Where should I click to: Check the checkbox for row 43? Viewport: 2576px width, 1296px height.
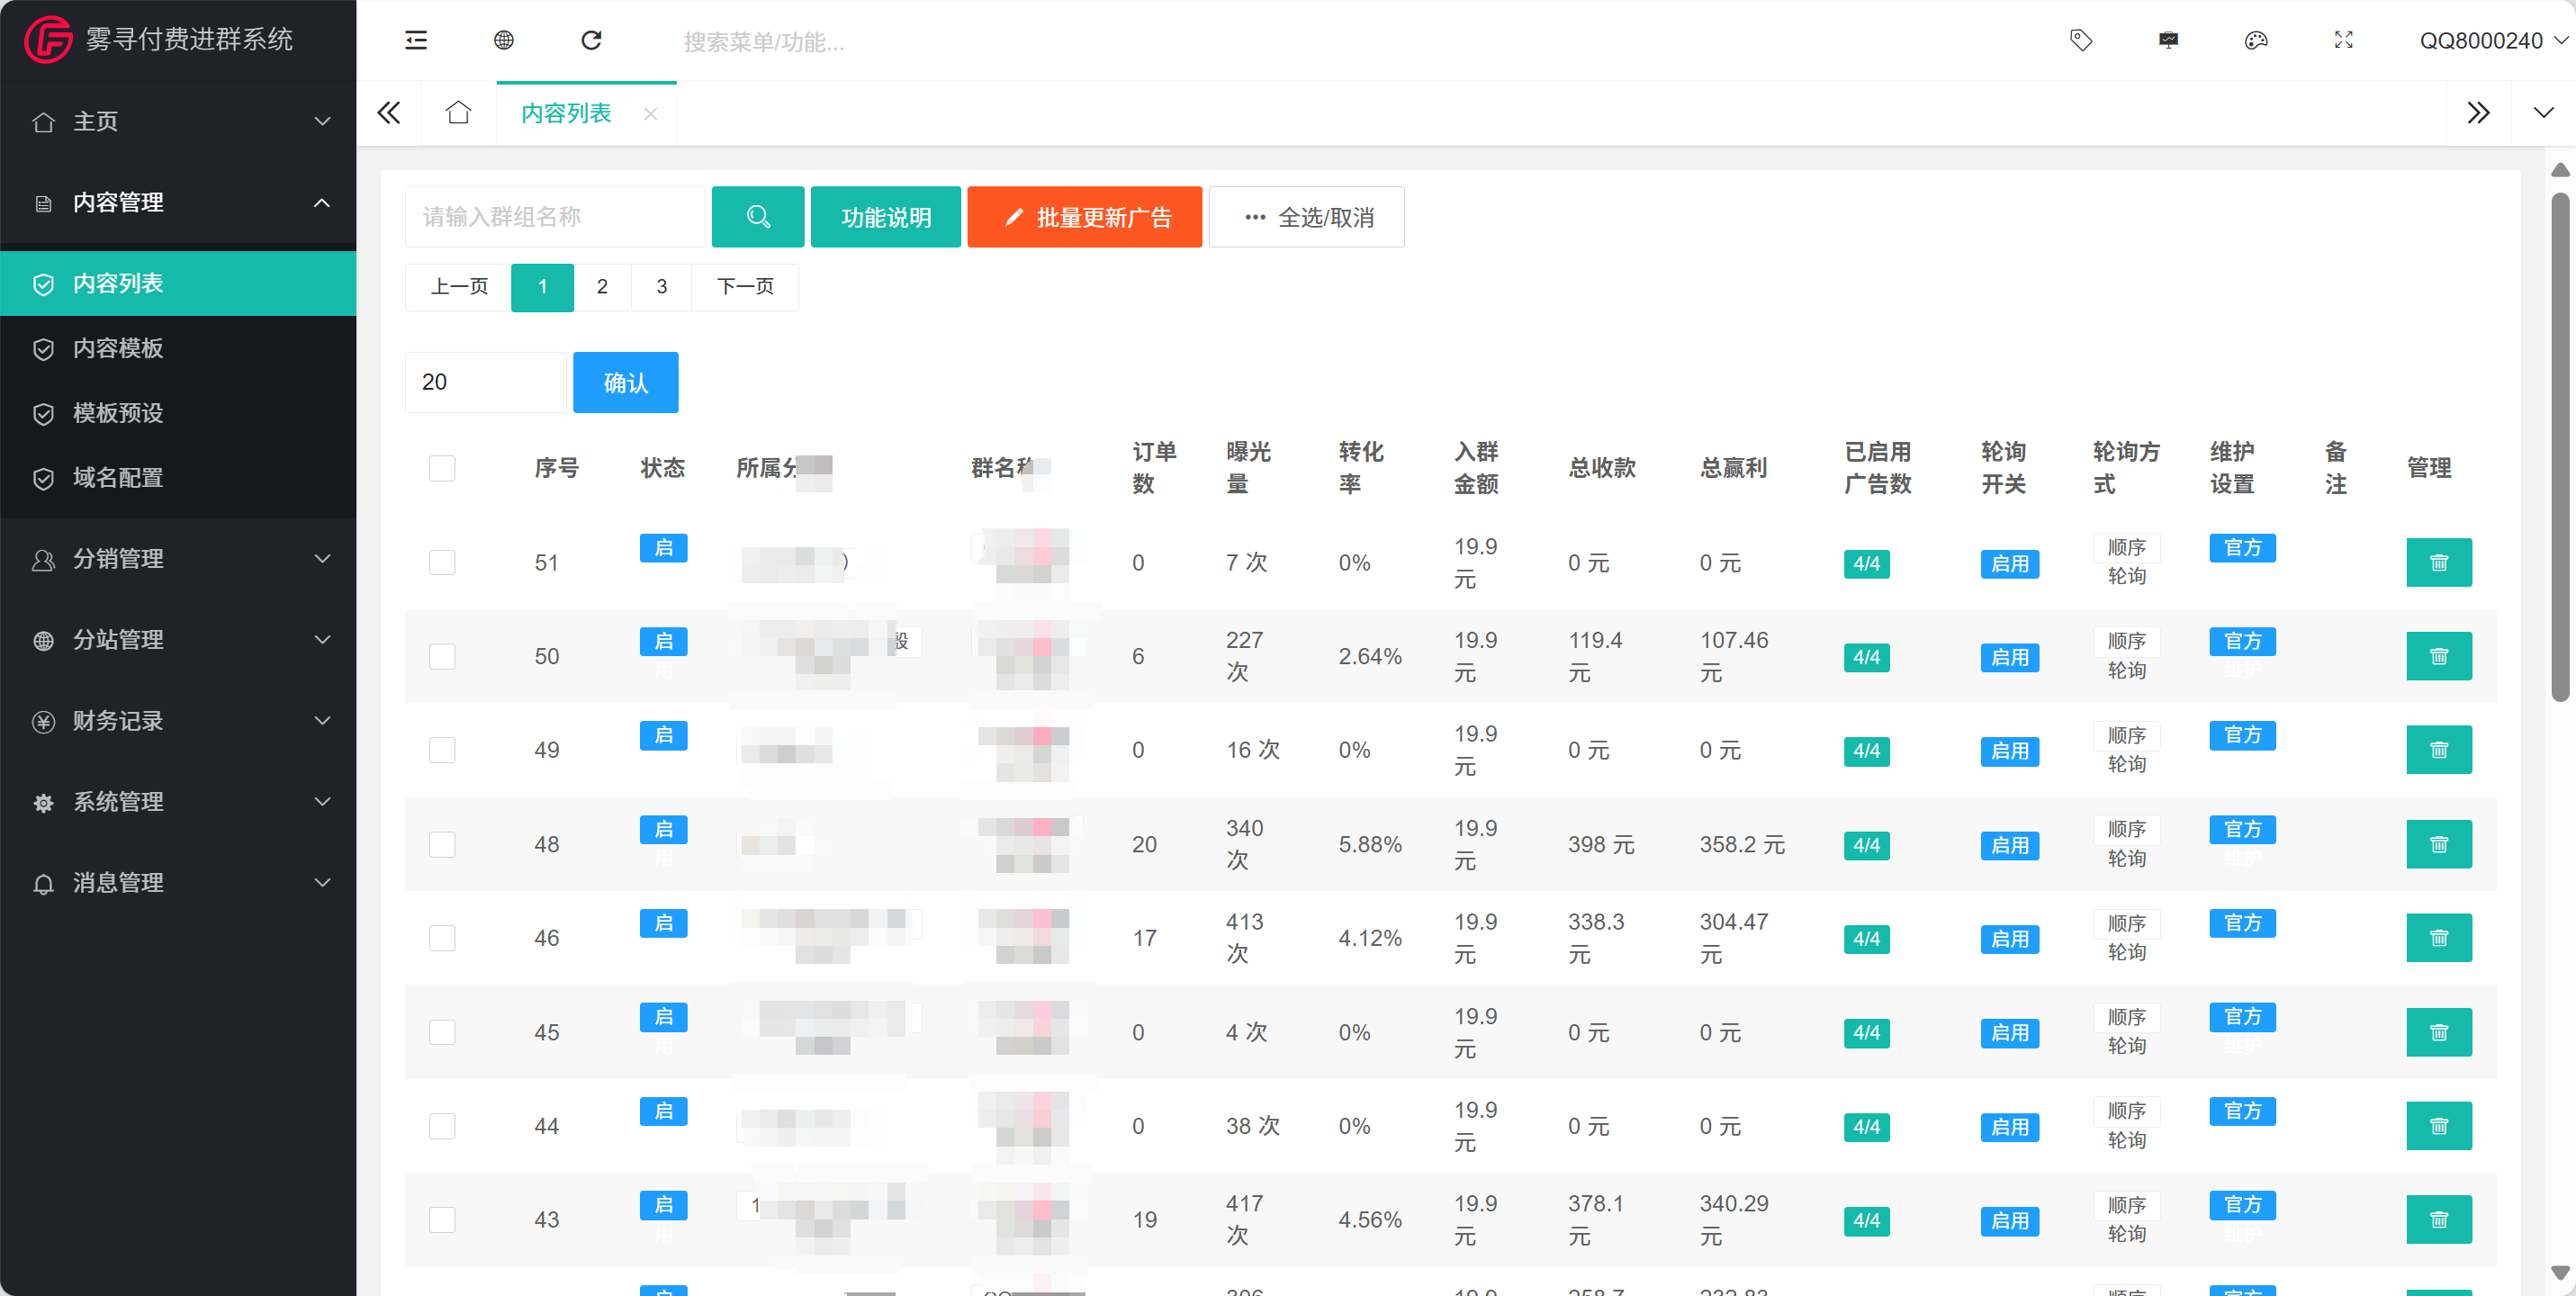[442, 1220]
